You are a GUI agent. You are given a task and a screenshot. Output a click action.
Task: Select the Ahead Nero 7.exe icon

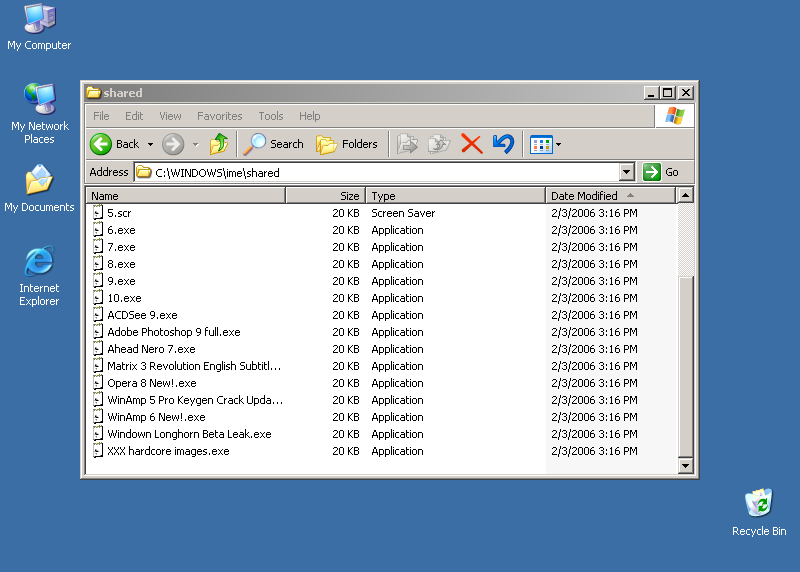[98, 349]
